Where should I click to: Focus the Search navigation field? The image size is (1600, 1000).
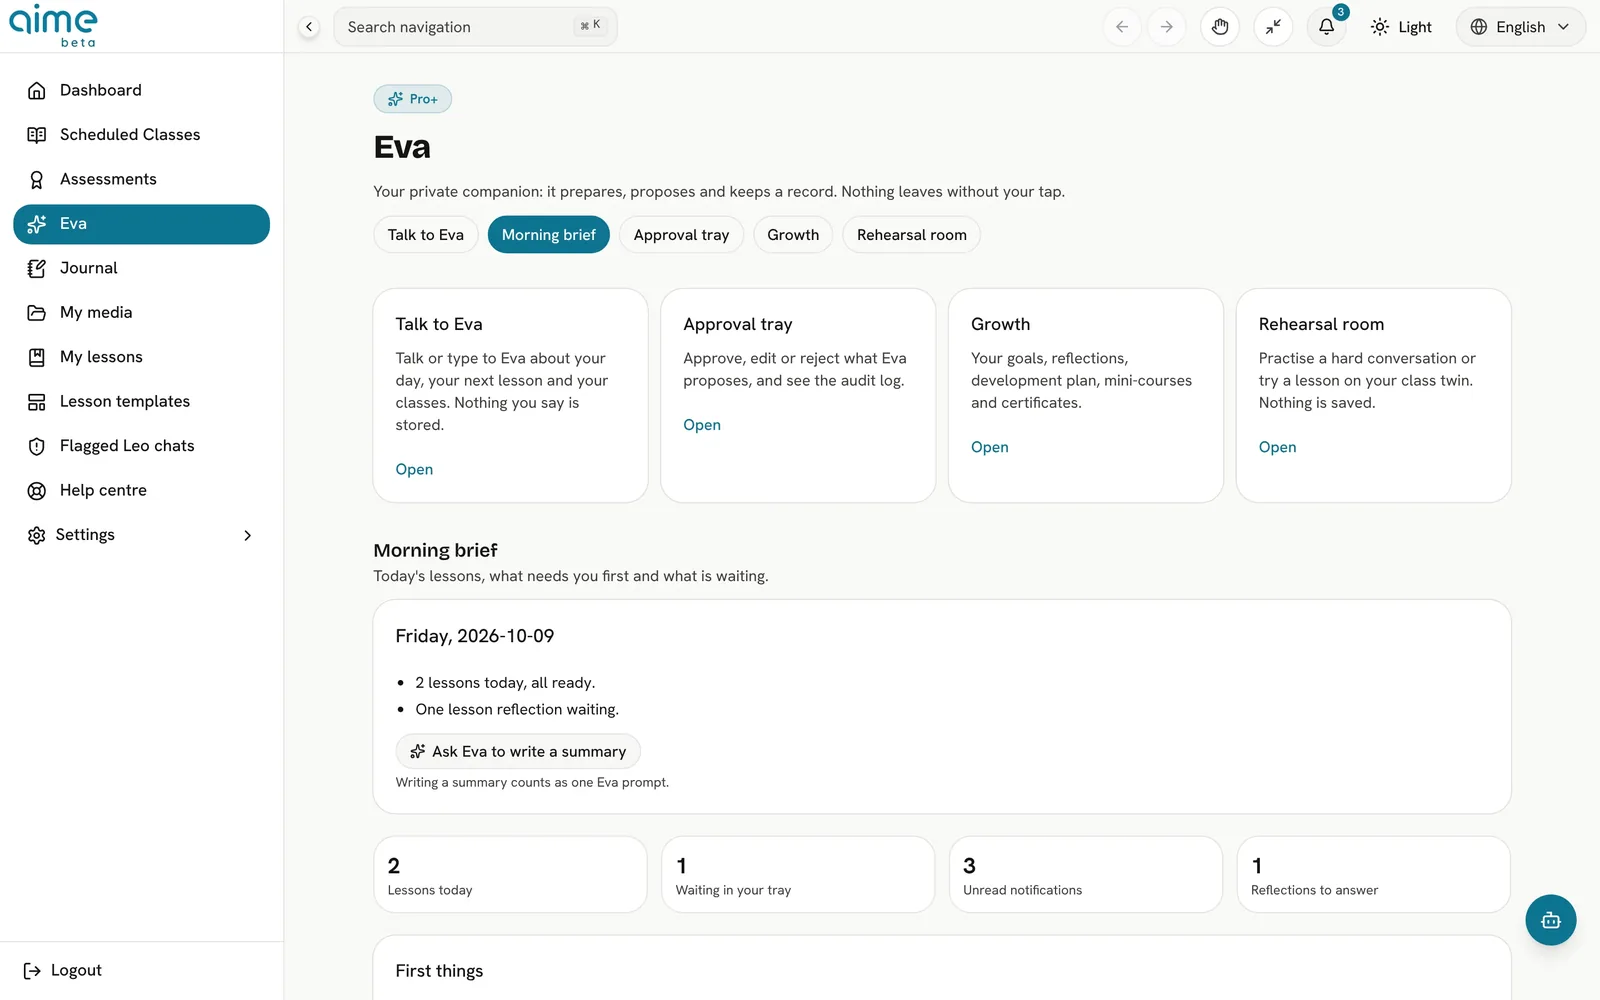click(475, 27)
